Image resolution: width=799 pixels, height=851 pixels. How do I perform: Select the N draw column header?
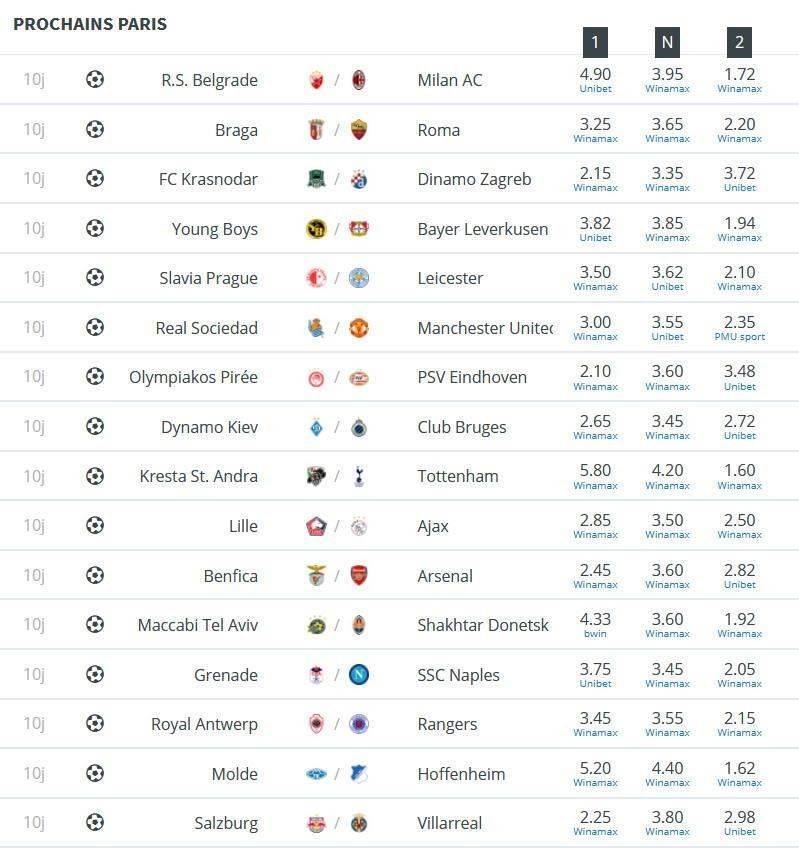(667, 42)
